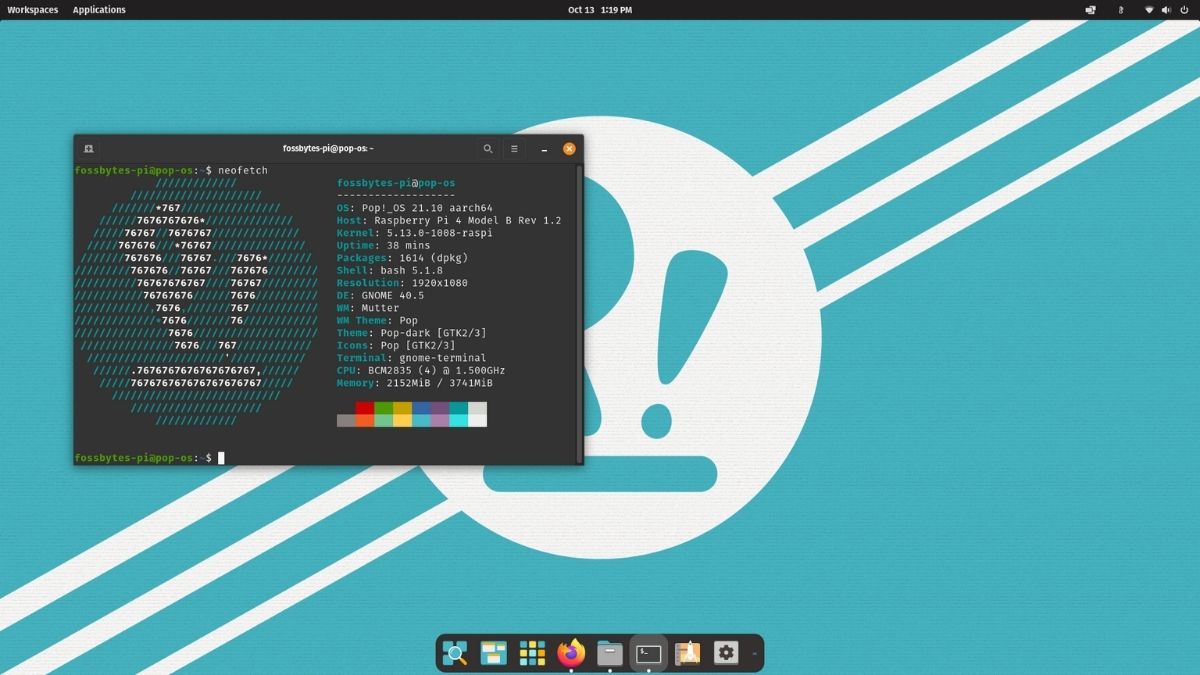Open the terminal hamburger menu

point(514,148)
